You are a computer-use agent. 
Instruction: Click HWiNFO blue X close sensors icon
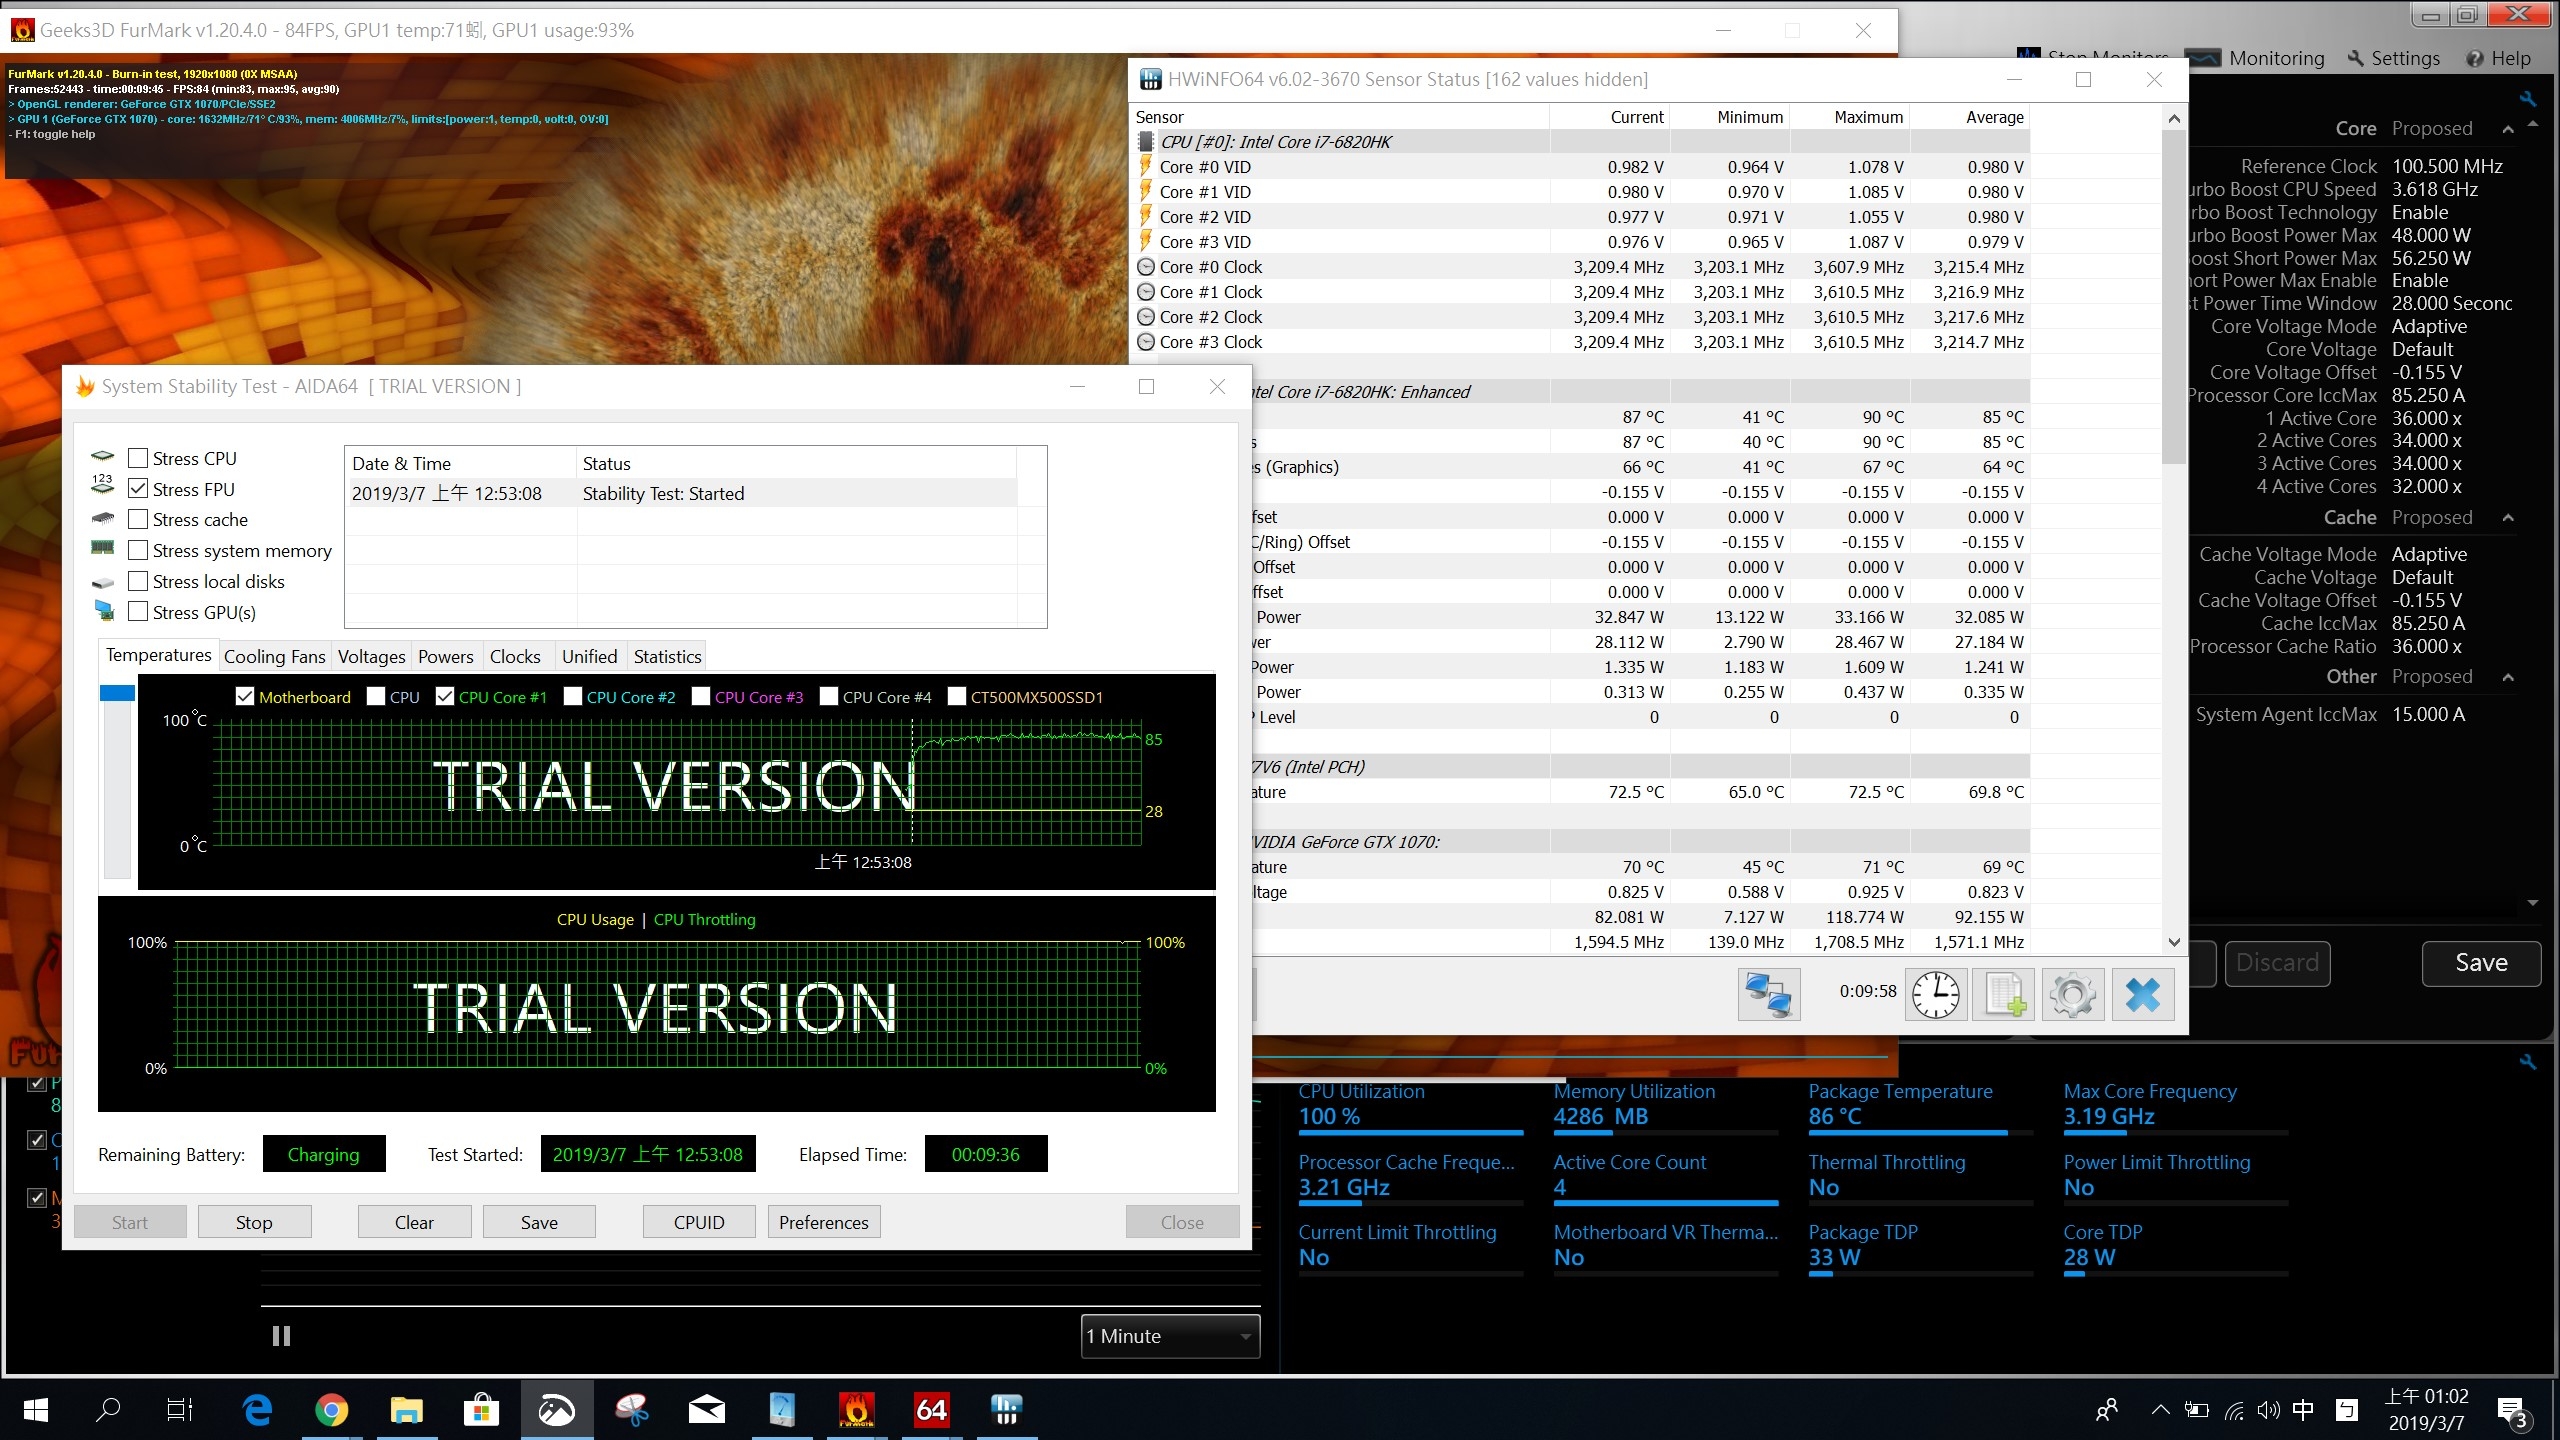click(2142, 994)
